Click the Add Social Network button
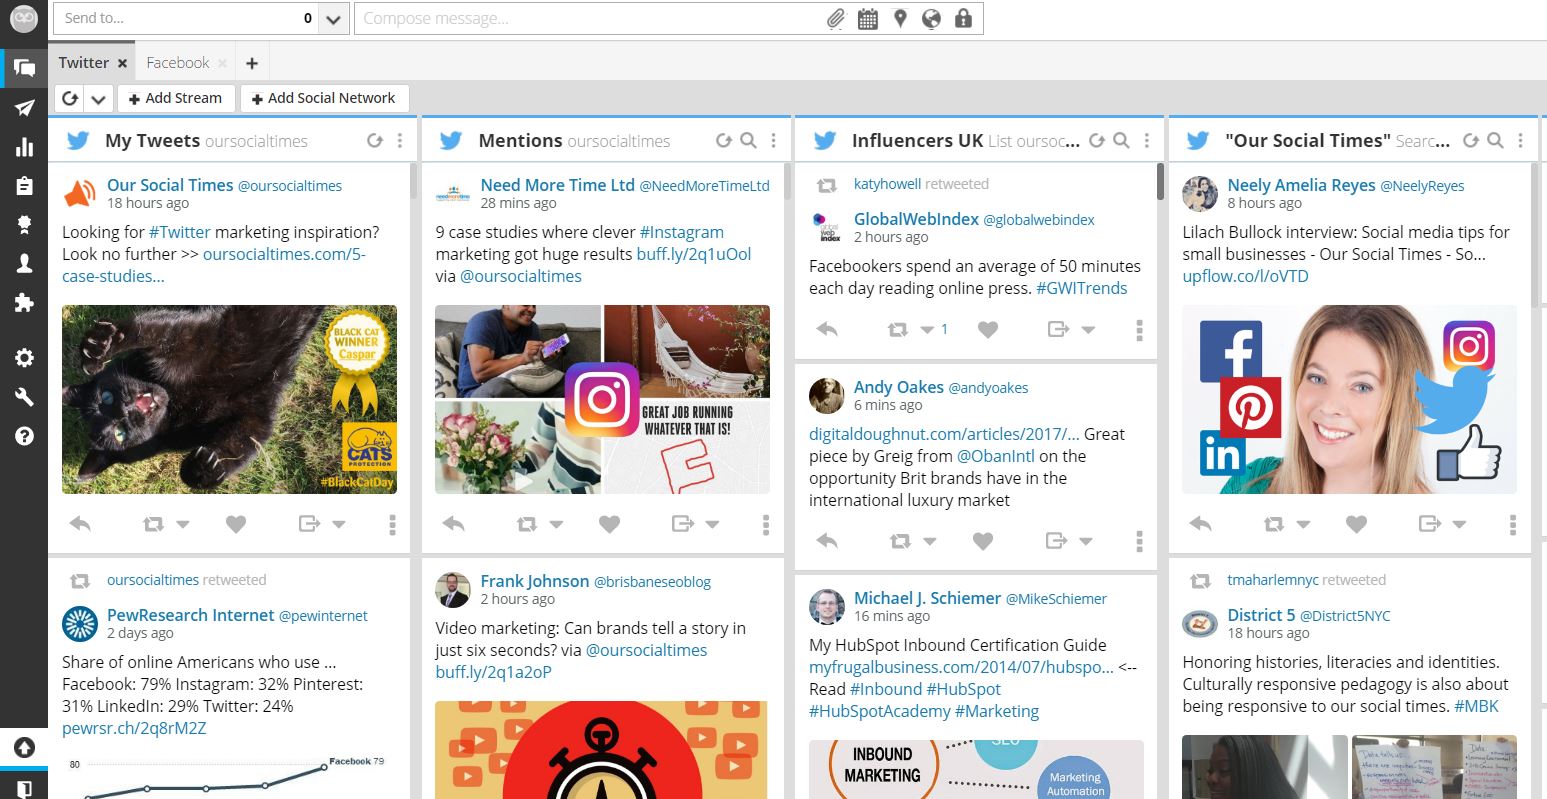The height and width of the screenshot is (799, 1547). (324, 98)
